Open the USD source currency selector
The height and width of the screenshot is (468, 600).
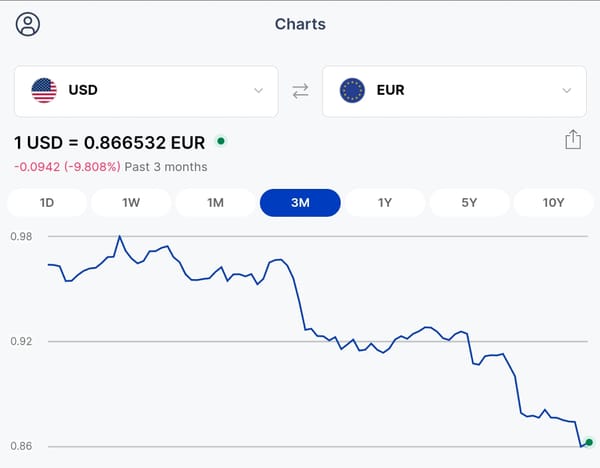pyautogui.click(x=146, y=91)
